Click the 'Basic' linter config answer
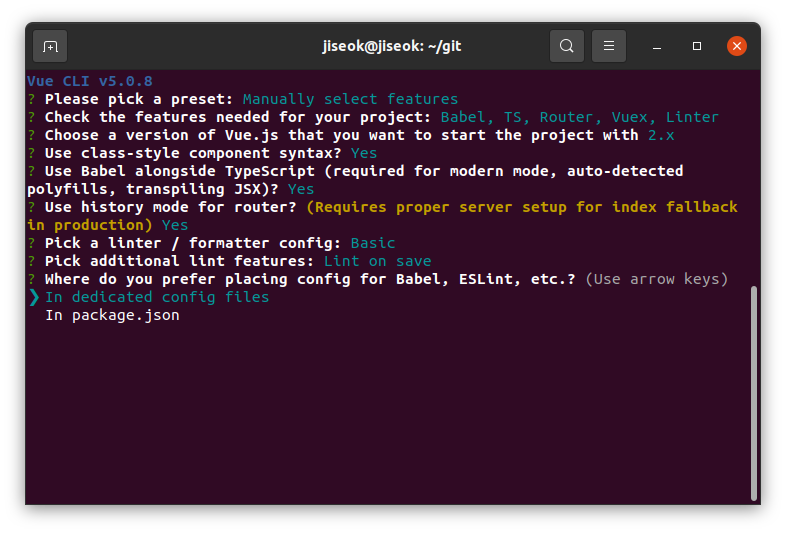The width and height of the screenshot is (786, 533). (x=373, y=243)
